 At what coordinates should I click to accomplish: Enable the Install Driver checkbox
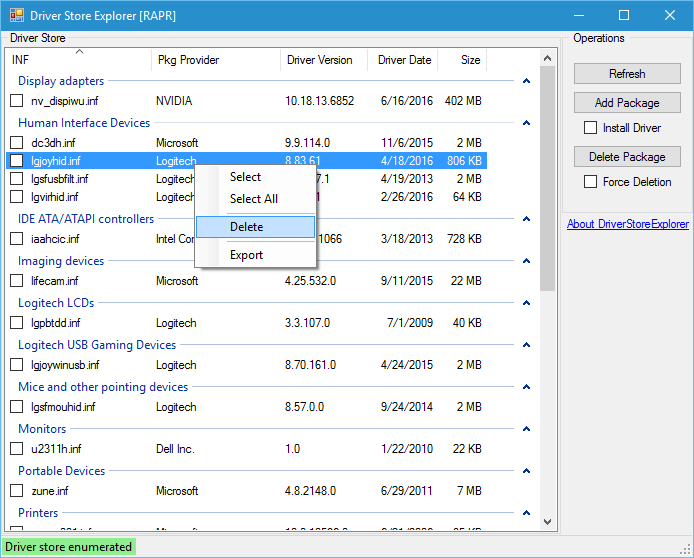(x=590, y=128)
